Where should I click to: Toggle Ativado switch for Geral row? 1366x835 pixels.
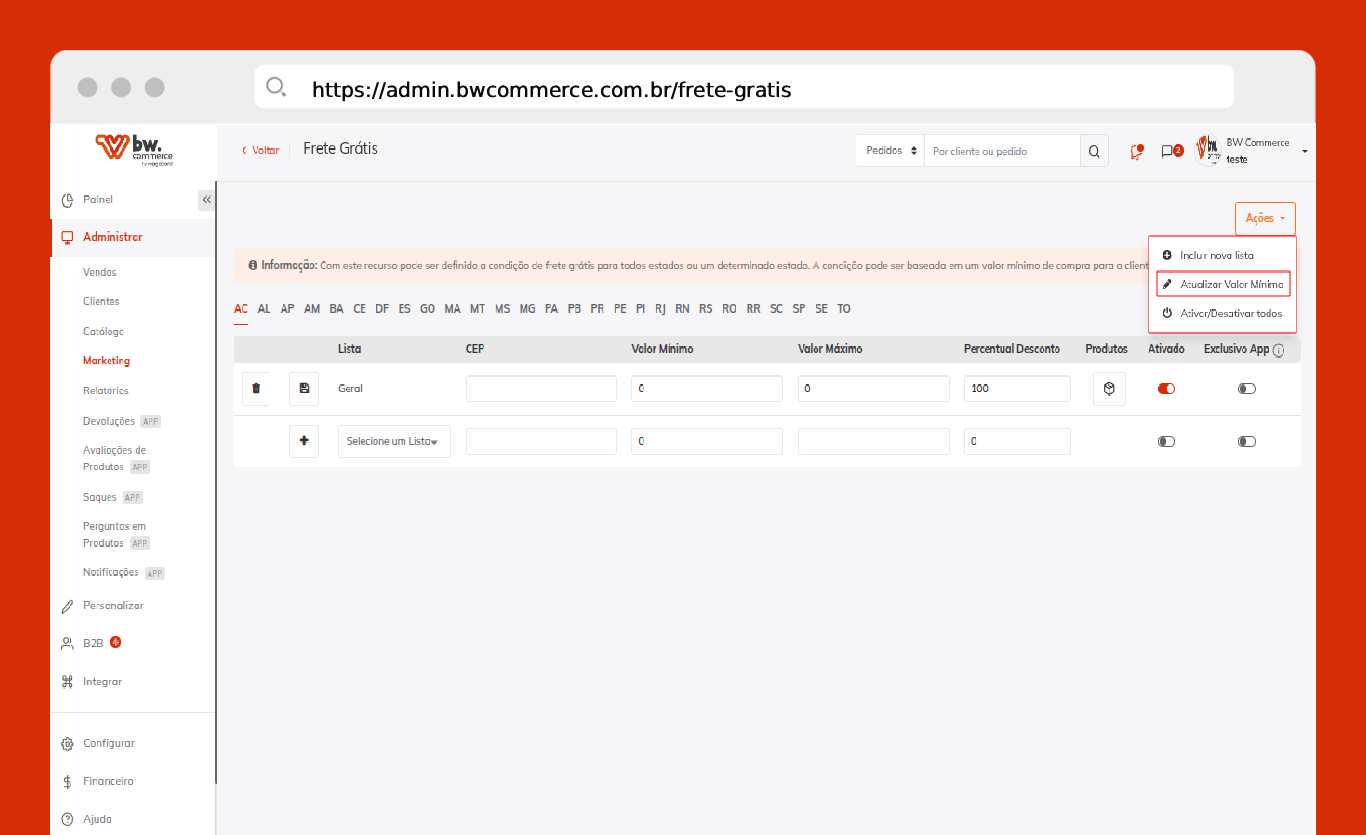(1166, 388)
